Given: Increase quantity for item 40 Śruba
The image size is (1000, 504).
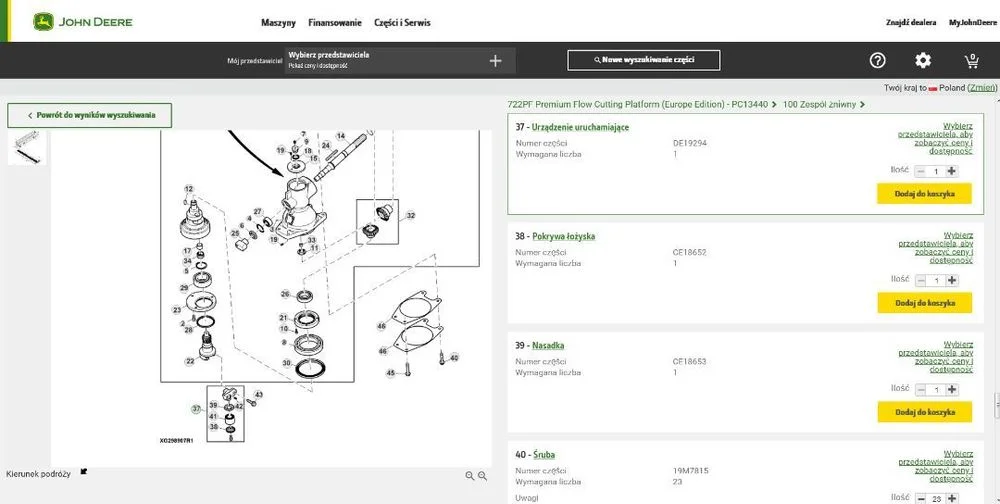Looking at the screenshot, I should click(952, 498).
